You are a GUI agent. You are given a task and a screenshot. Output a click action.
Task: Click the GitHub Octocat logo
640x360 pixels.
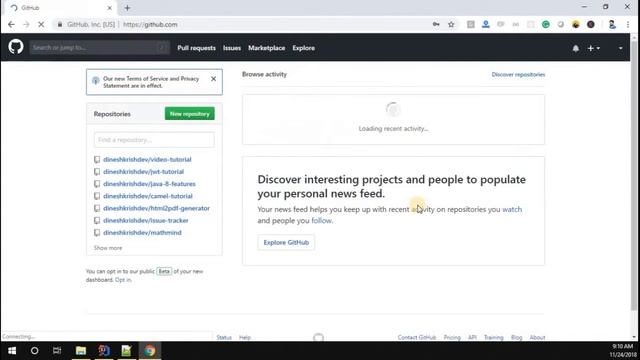[x=16, y=47]
